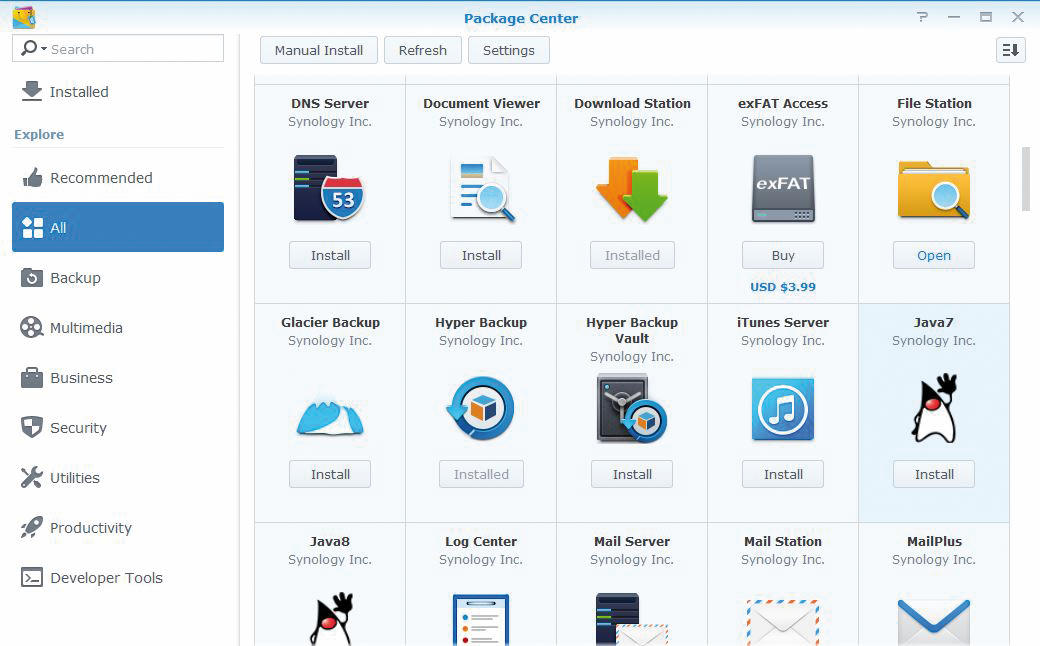Install the iTunes Server package
1040x646 pixels.
[x=783, y=474]
